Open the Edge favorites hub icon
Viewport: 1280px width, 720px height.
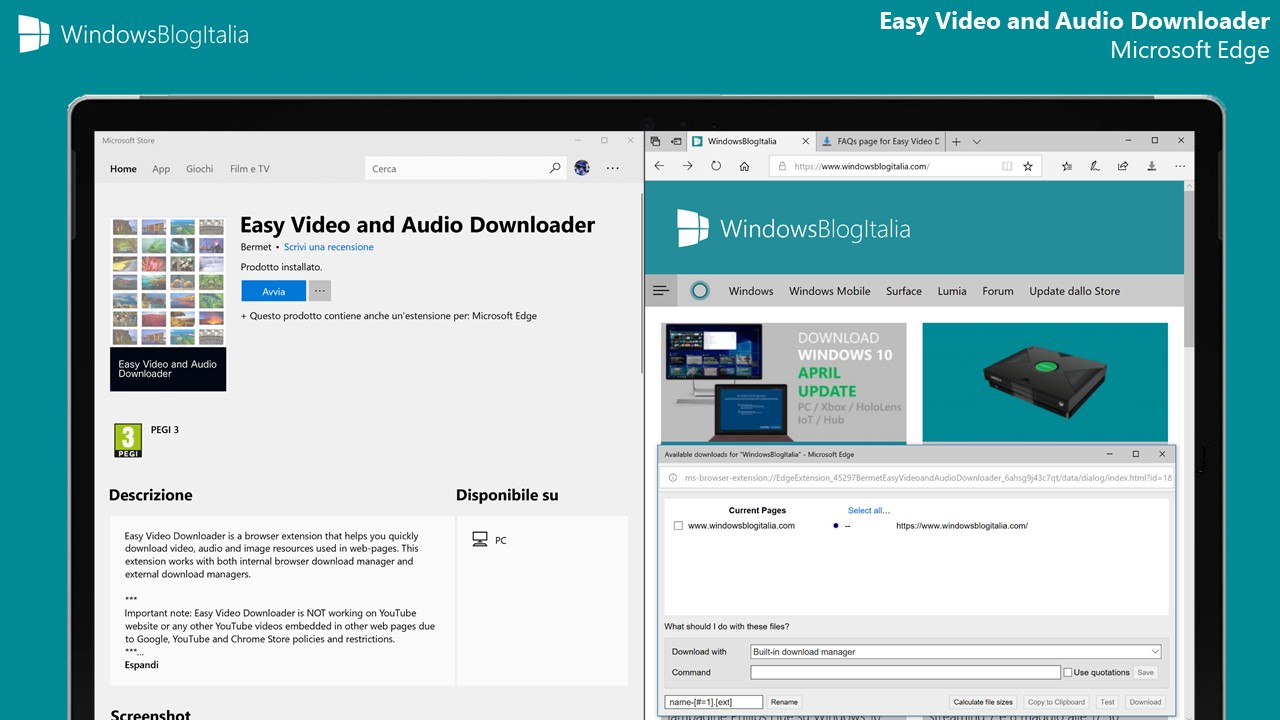point(1067,166)
